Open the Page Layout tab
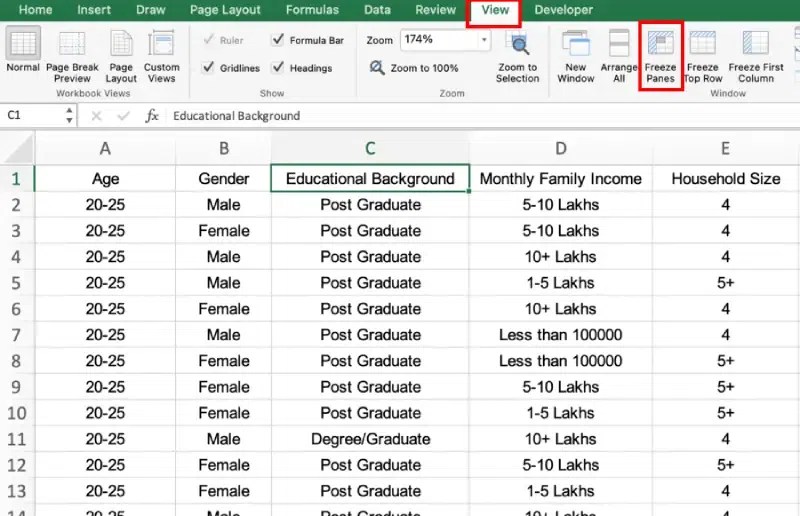This screenshot has height=516, width=800. click(x=225, y=10)
